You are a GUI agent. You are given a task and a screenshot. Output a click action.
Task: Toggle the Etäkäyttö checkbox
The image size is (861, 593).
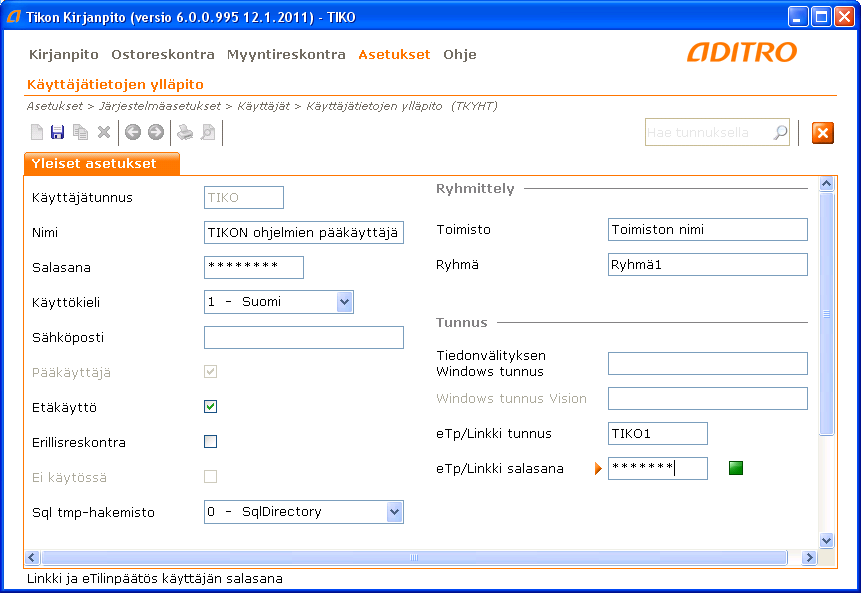click(x=210, y=407)
